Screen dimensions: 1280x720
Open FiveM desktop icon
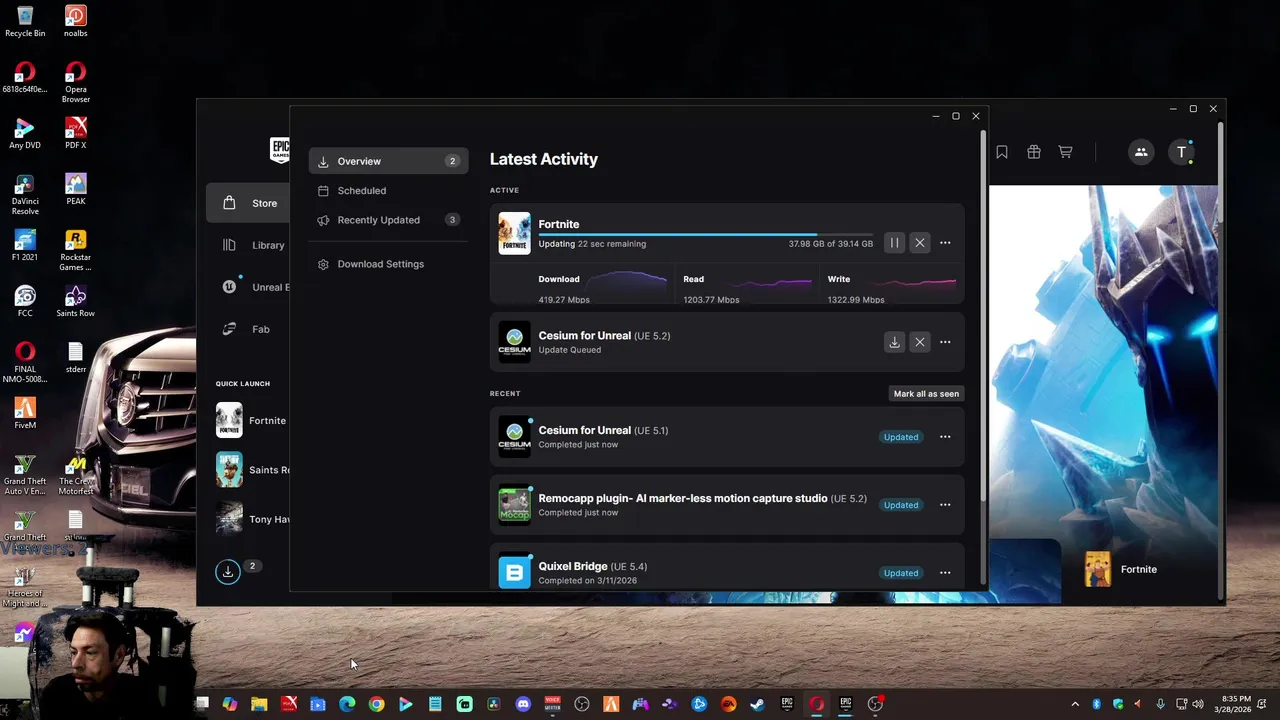pos(25,413)
